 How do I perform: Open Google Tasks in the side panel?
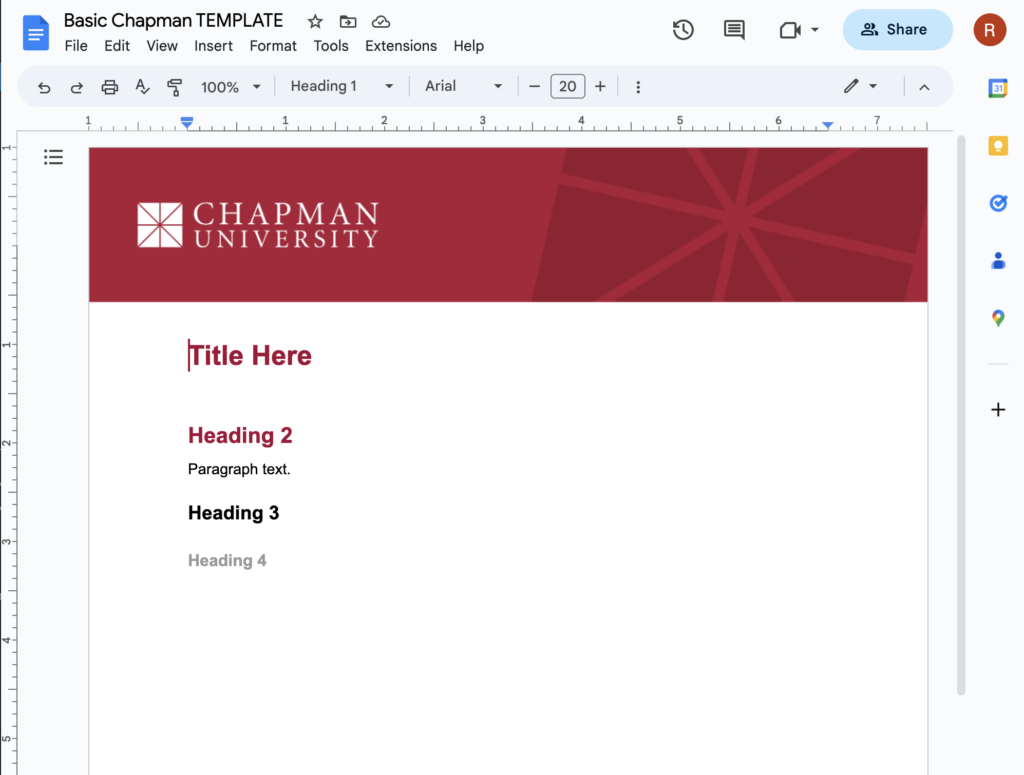coord(998,203)
